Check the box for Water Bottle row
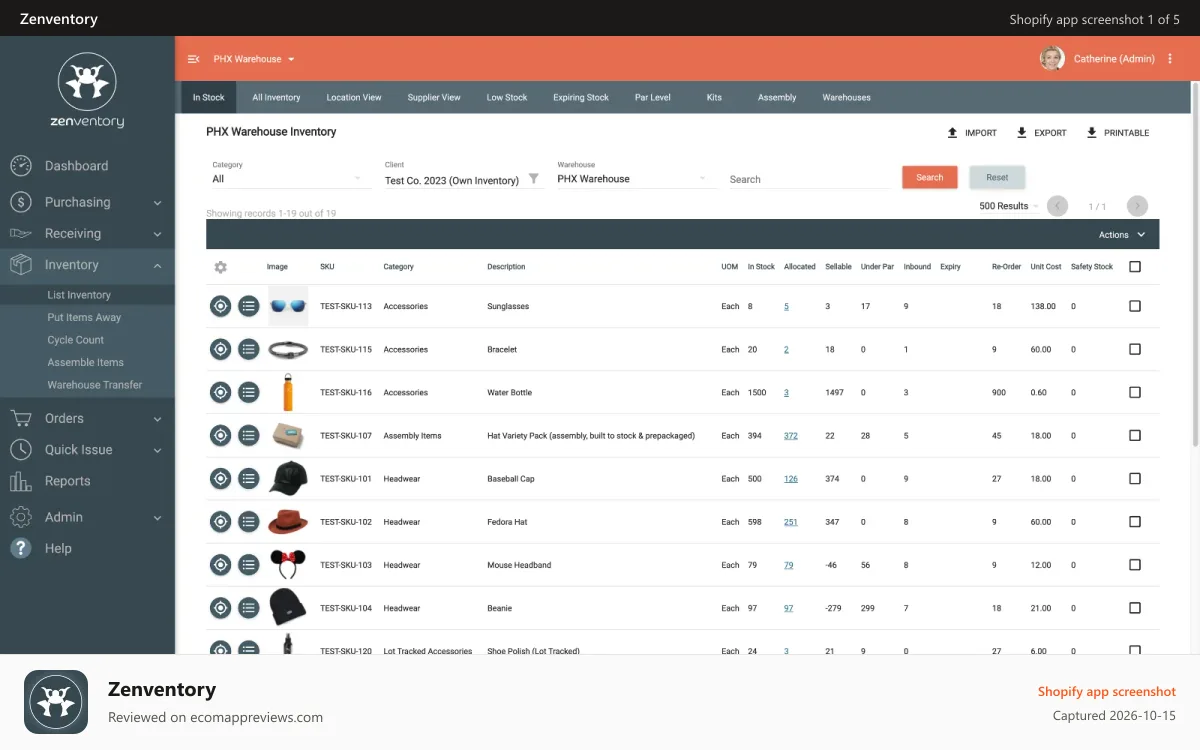 (1134, 392)
